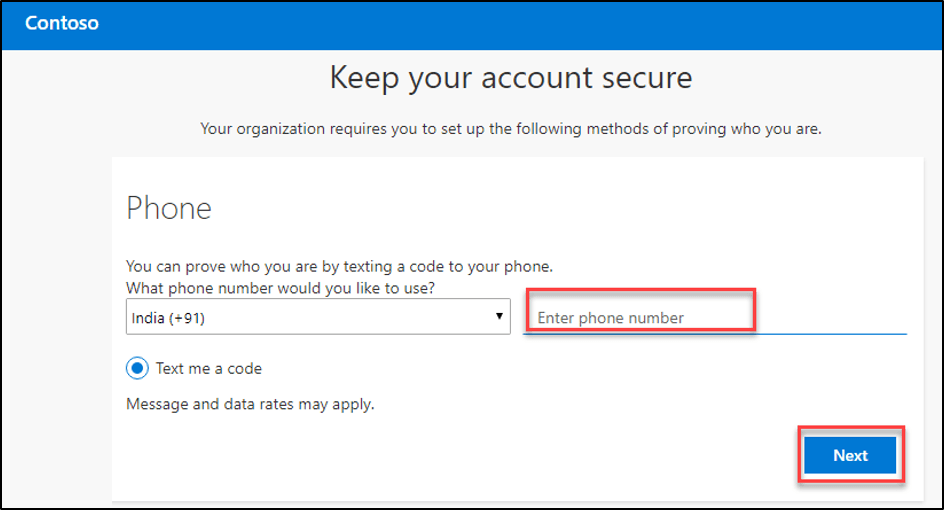Click the Contoso brand name in header
Image resolution: width=944 pixels, height=510 pixels.
(x=62, y=23)
